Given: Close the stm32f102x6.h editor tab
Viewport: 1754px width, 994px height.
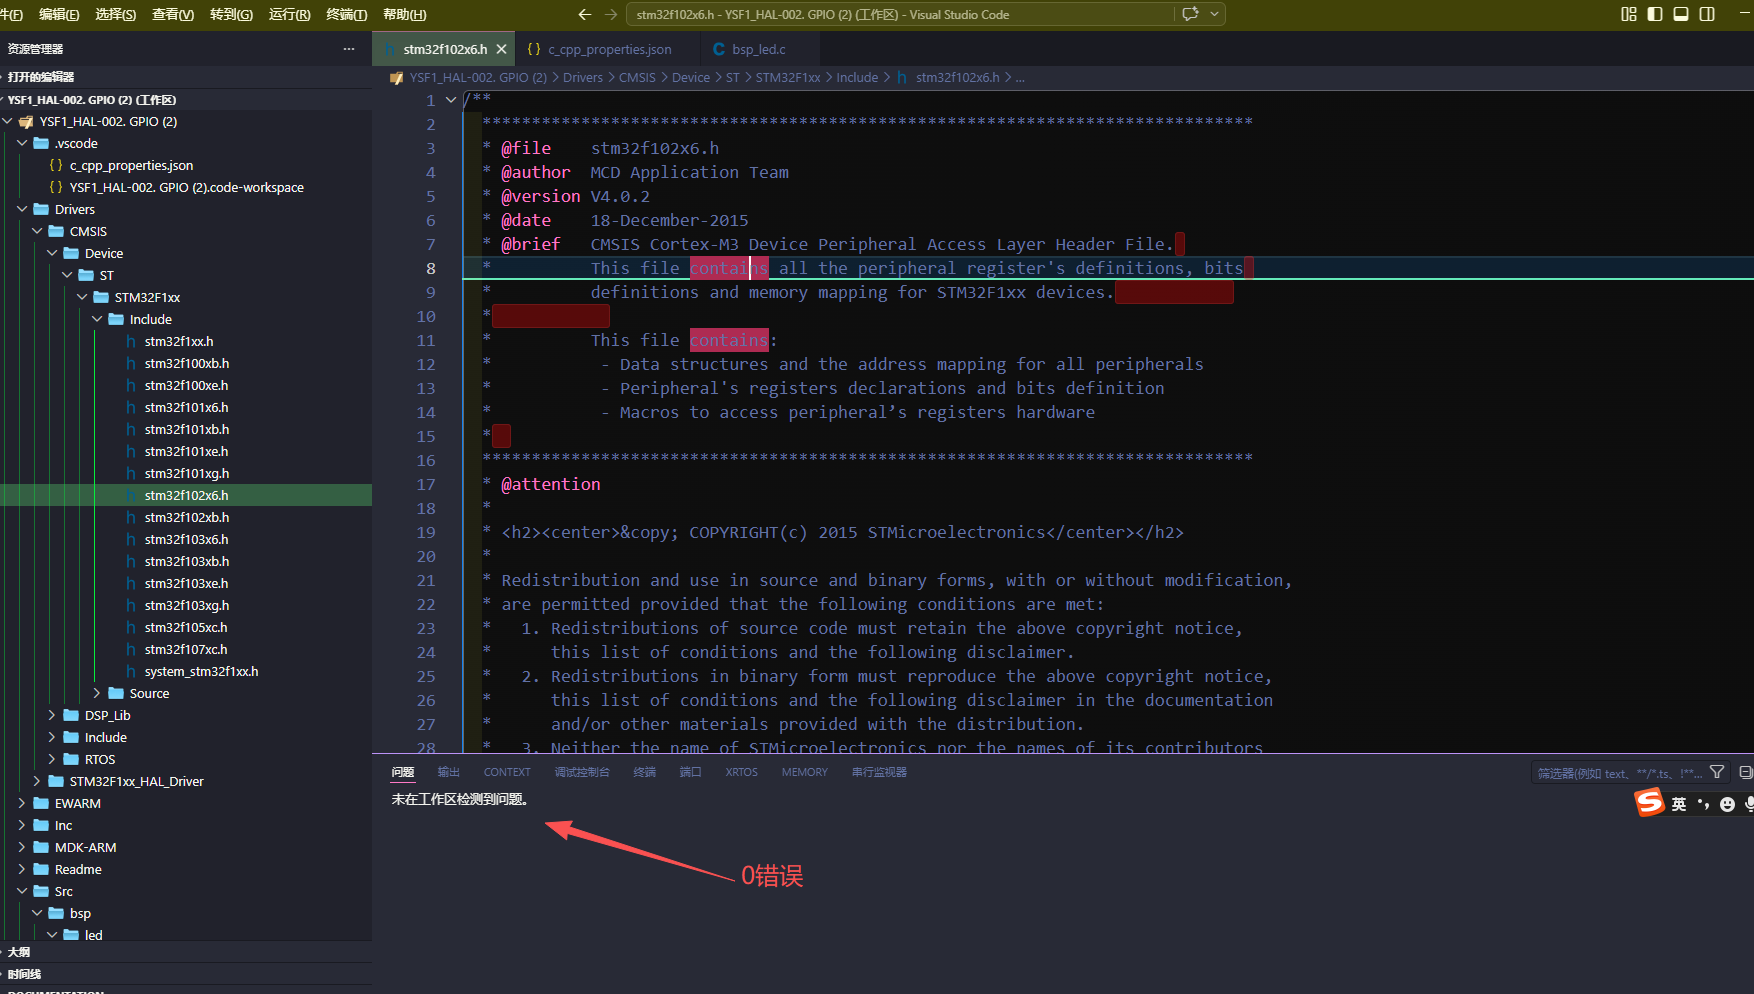Looking at the screenshot, I should 501,49.
